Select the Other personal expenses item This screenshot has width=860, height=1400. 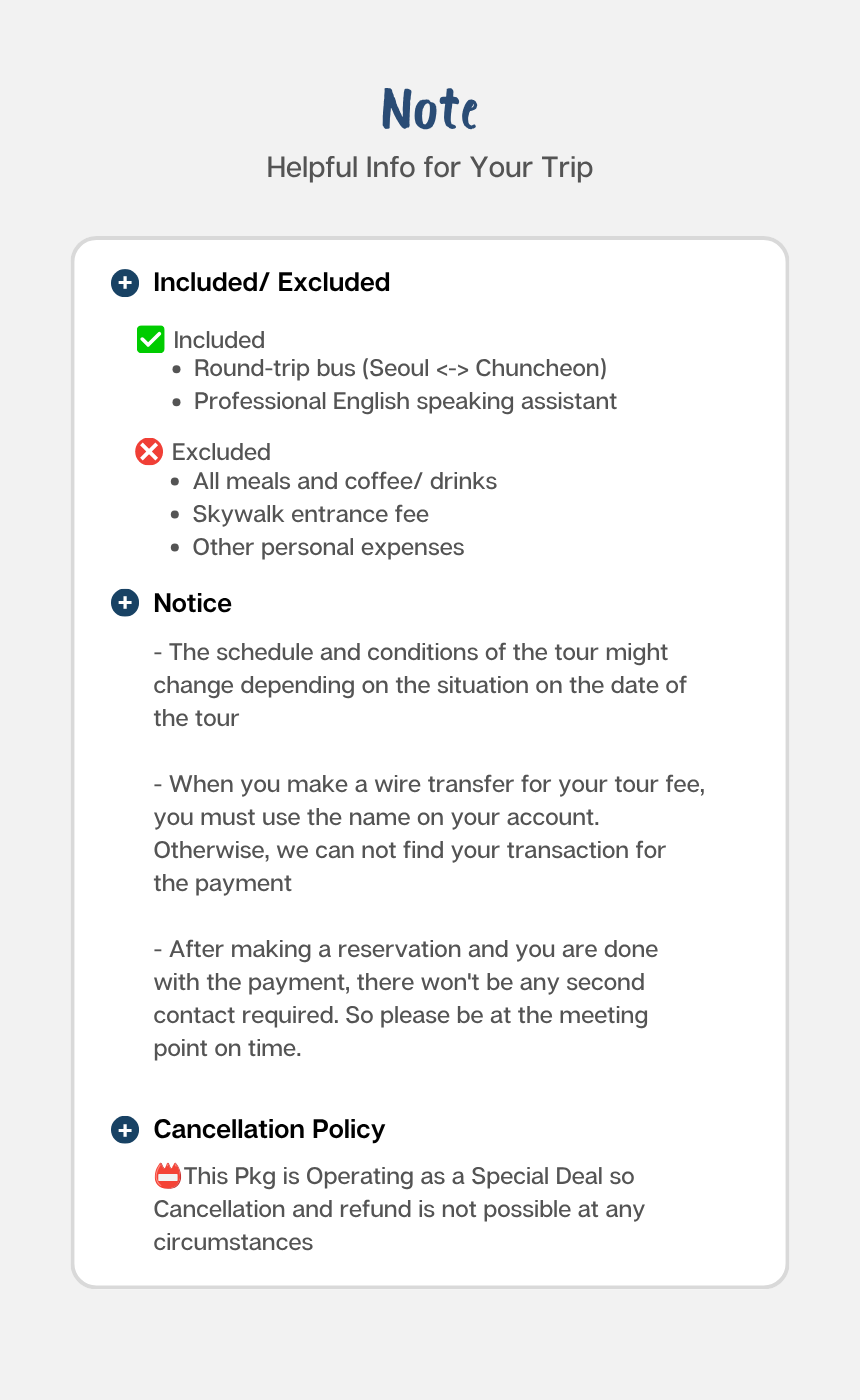click(x=328, y=547)
